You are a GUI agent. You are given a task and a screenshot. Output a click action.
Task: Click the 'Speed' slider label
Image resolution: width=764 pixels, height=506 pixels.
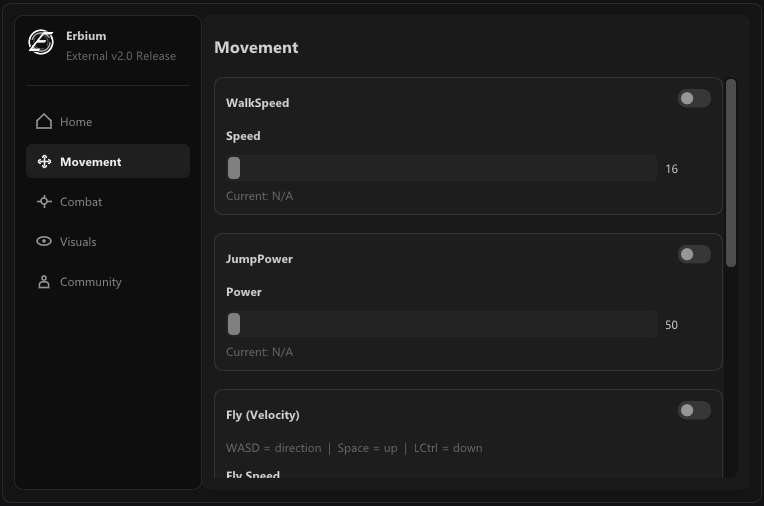tap(243, 136)
